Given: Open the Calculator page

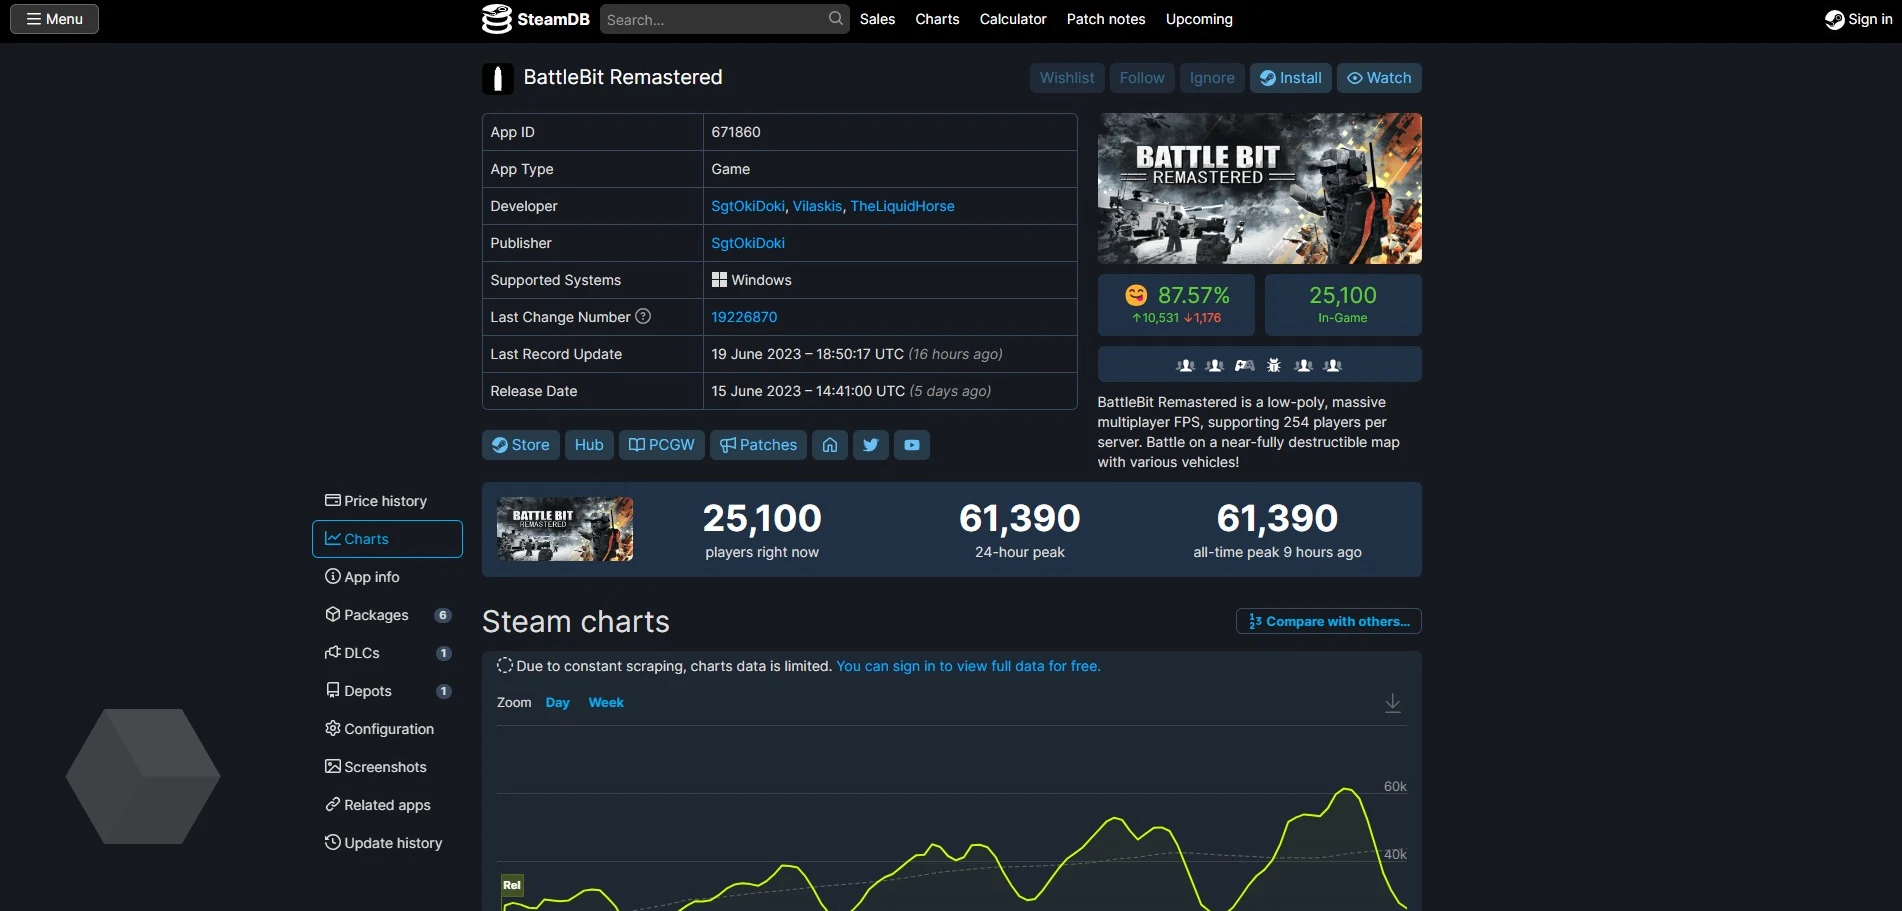Looking at the screenshot, I should click(1013, 19).
